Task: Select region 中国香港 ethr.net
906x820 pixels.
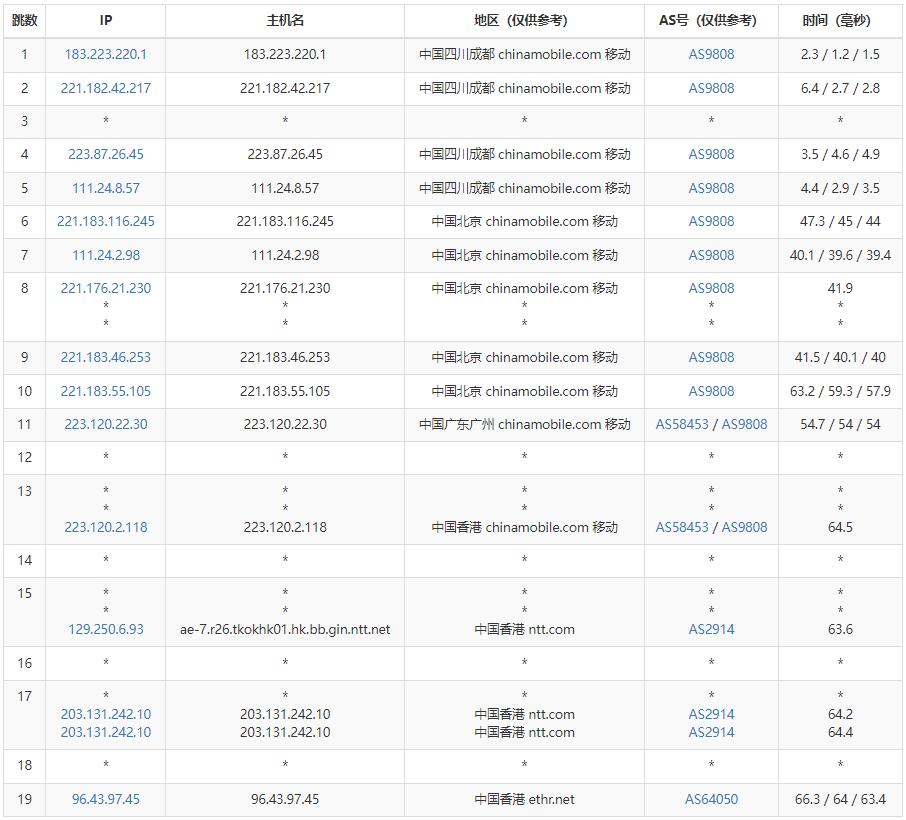Action: click(x=525, y=800)
